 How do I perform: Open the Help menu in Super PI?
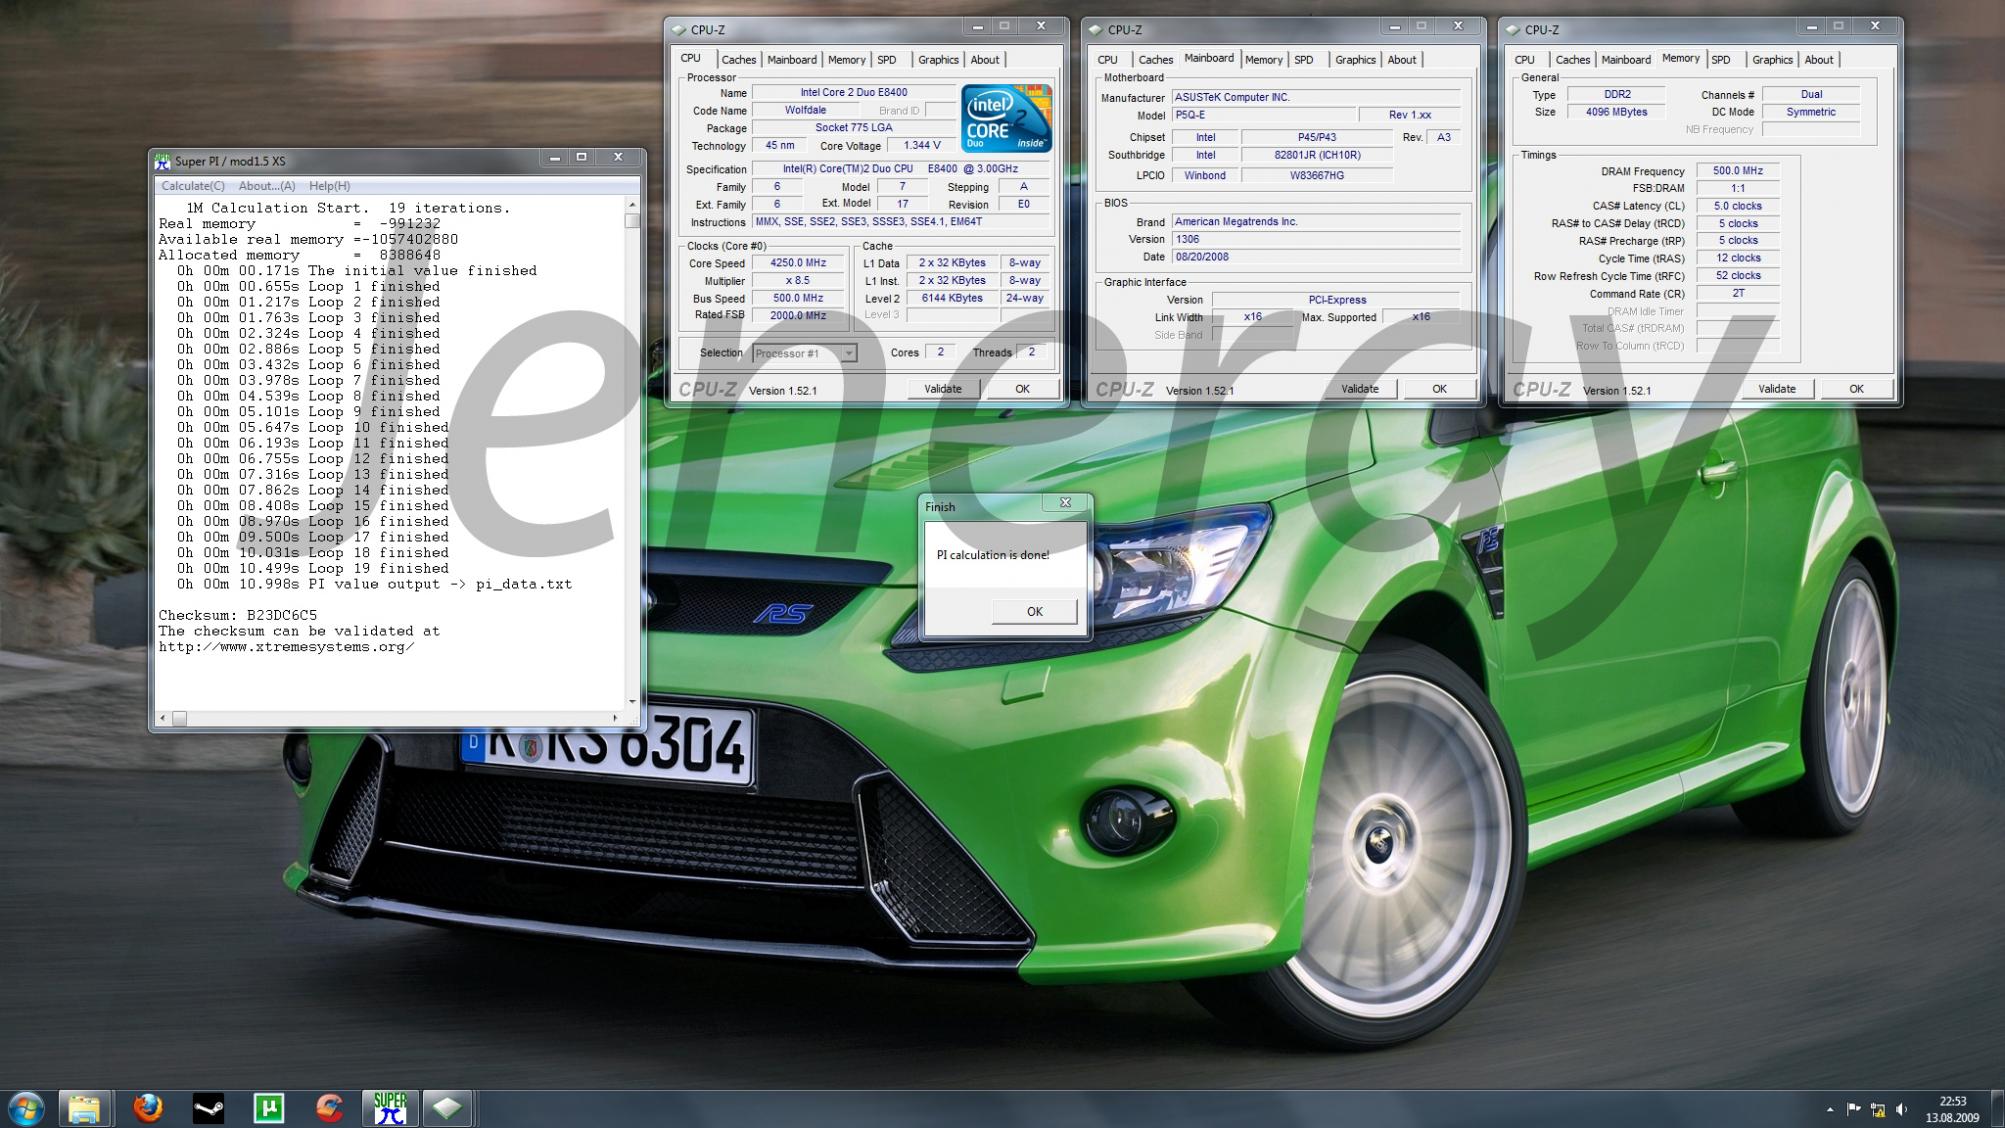coord(329,186)
